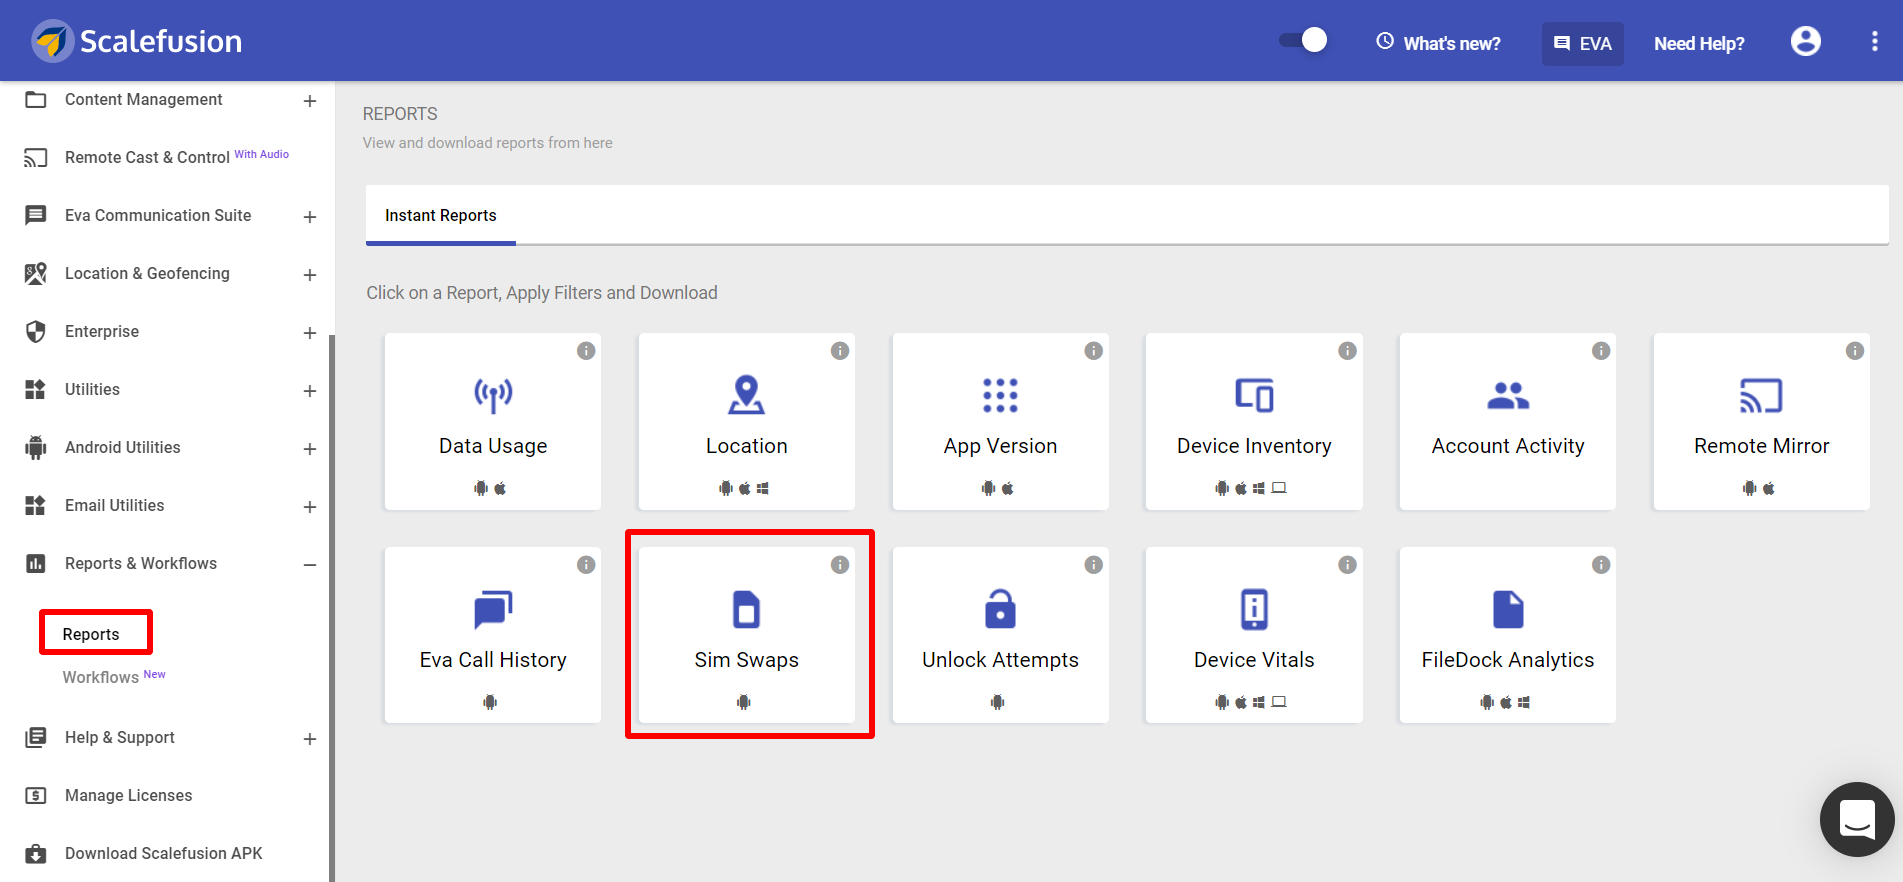This screenshot has width=1903, height=882.
Task: Click info icon on Eva Call History card
Action: pyautogui.click(x=586, y=565)
